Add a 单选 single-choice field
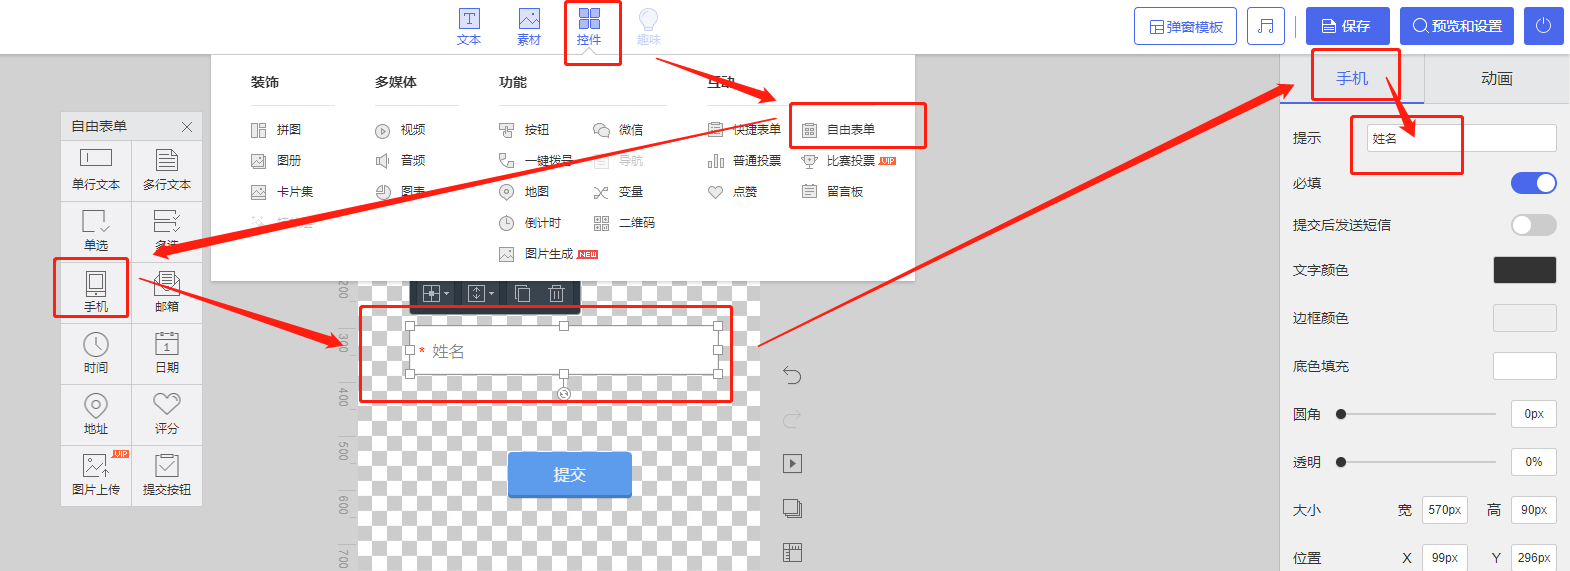This screenshot has width=1570, height=571. tap(96, 231)
